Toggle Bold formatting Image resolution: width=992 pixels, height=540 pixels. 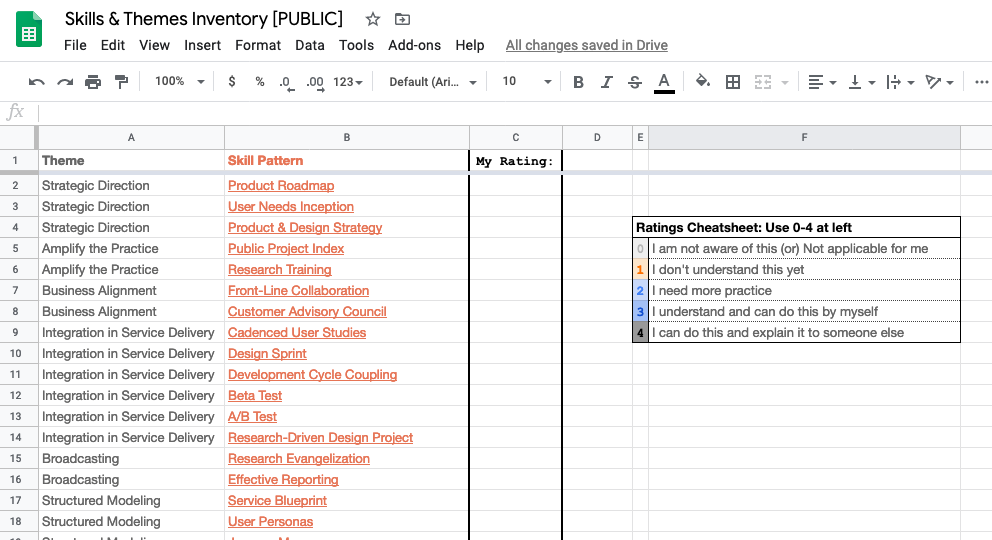coord(578,82)
